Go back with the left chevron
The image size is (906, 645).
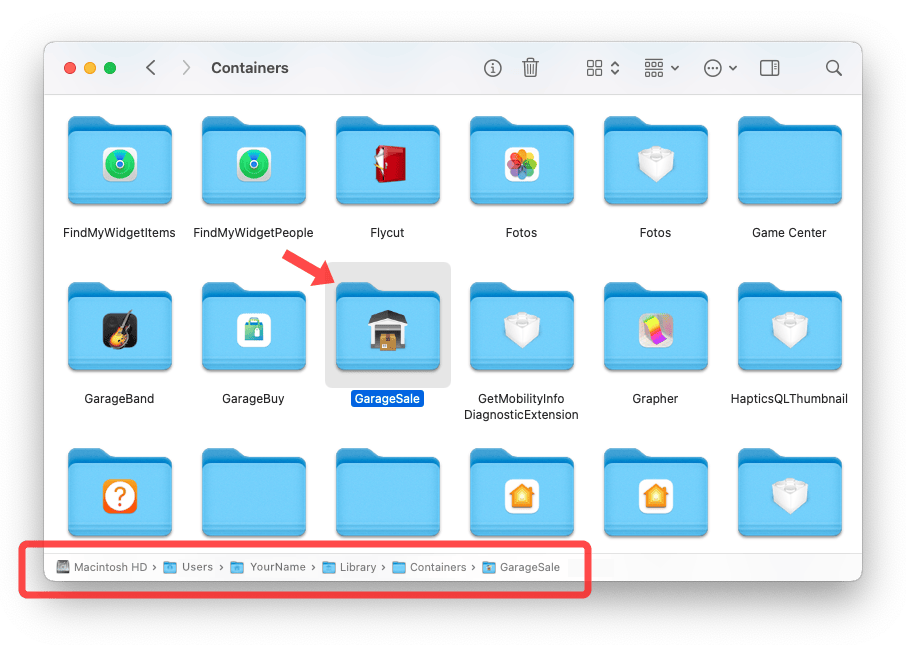pyautogui.click(x=151, y=68)
